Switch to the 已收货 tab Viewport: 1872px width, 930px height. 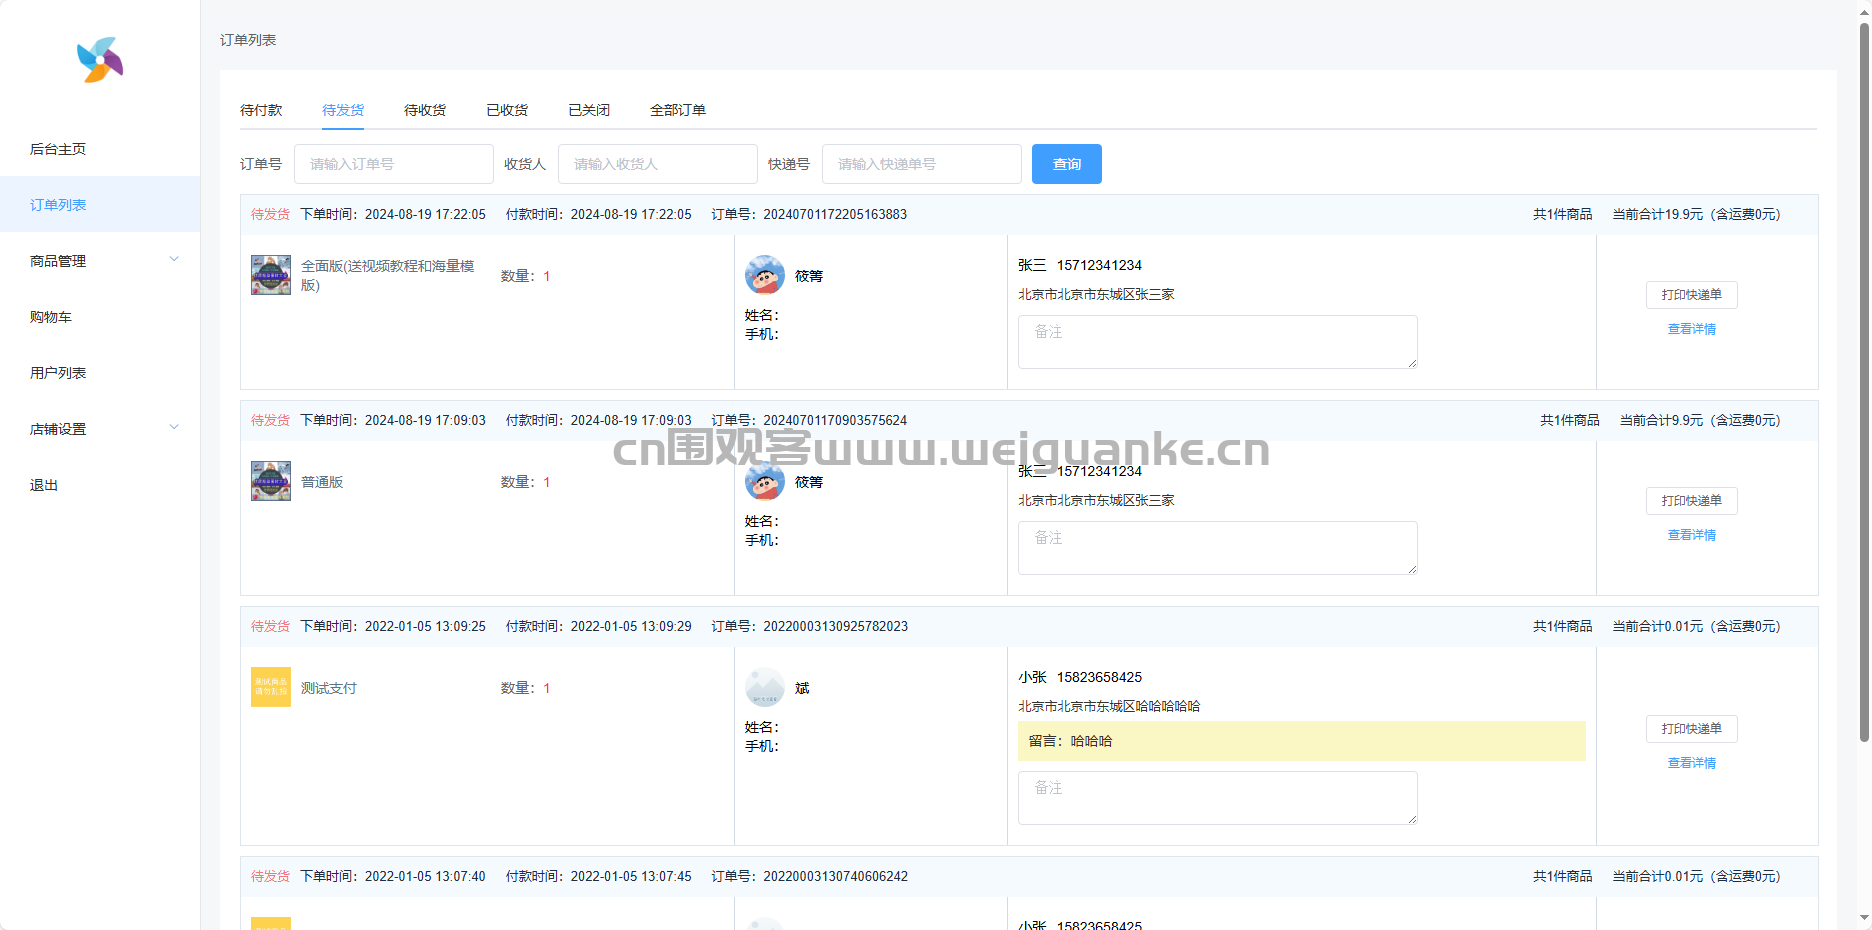pyautogui.click(x=507, y=110)
